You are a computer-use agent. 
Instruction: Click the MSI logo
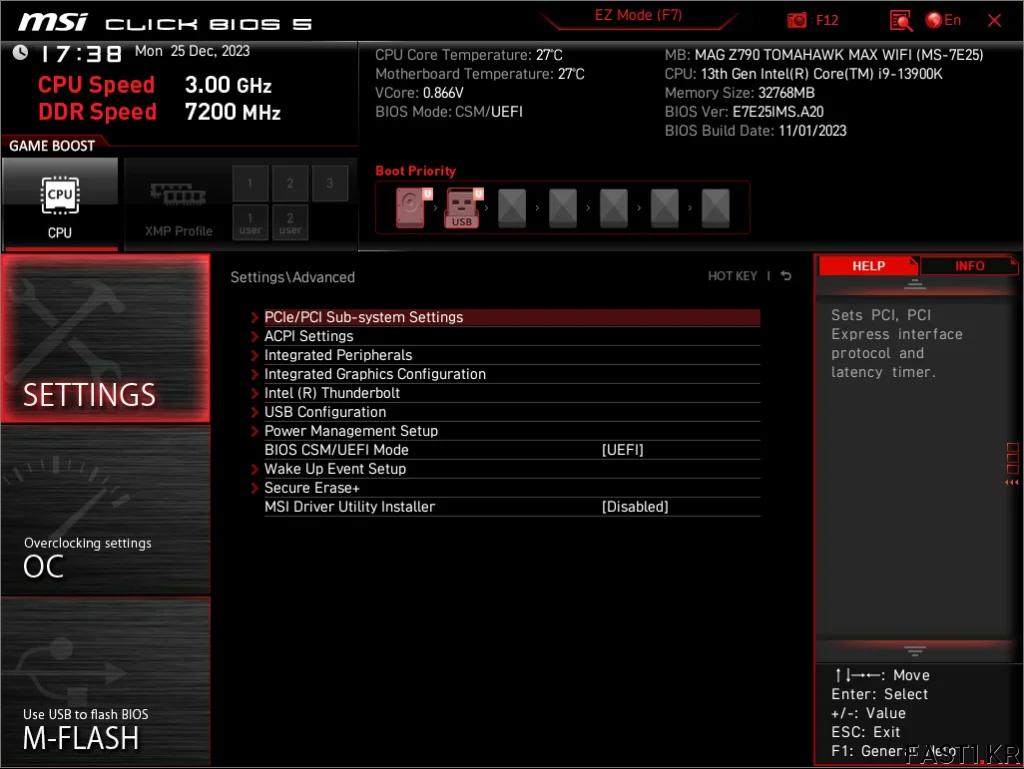52,22
